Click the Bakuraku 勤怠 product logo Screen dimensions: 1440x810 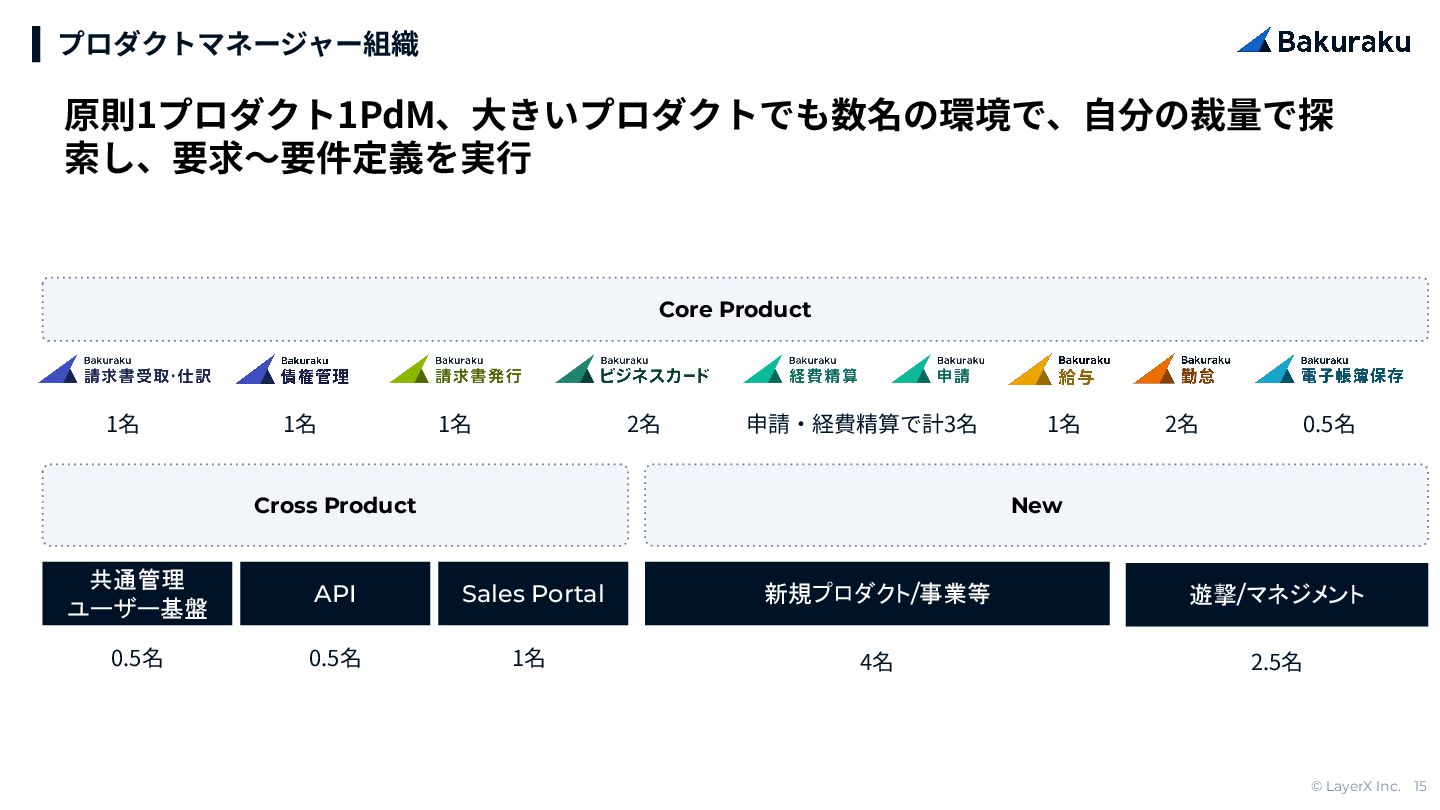[1182, 370]
